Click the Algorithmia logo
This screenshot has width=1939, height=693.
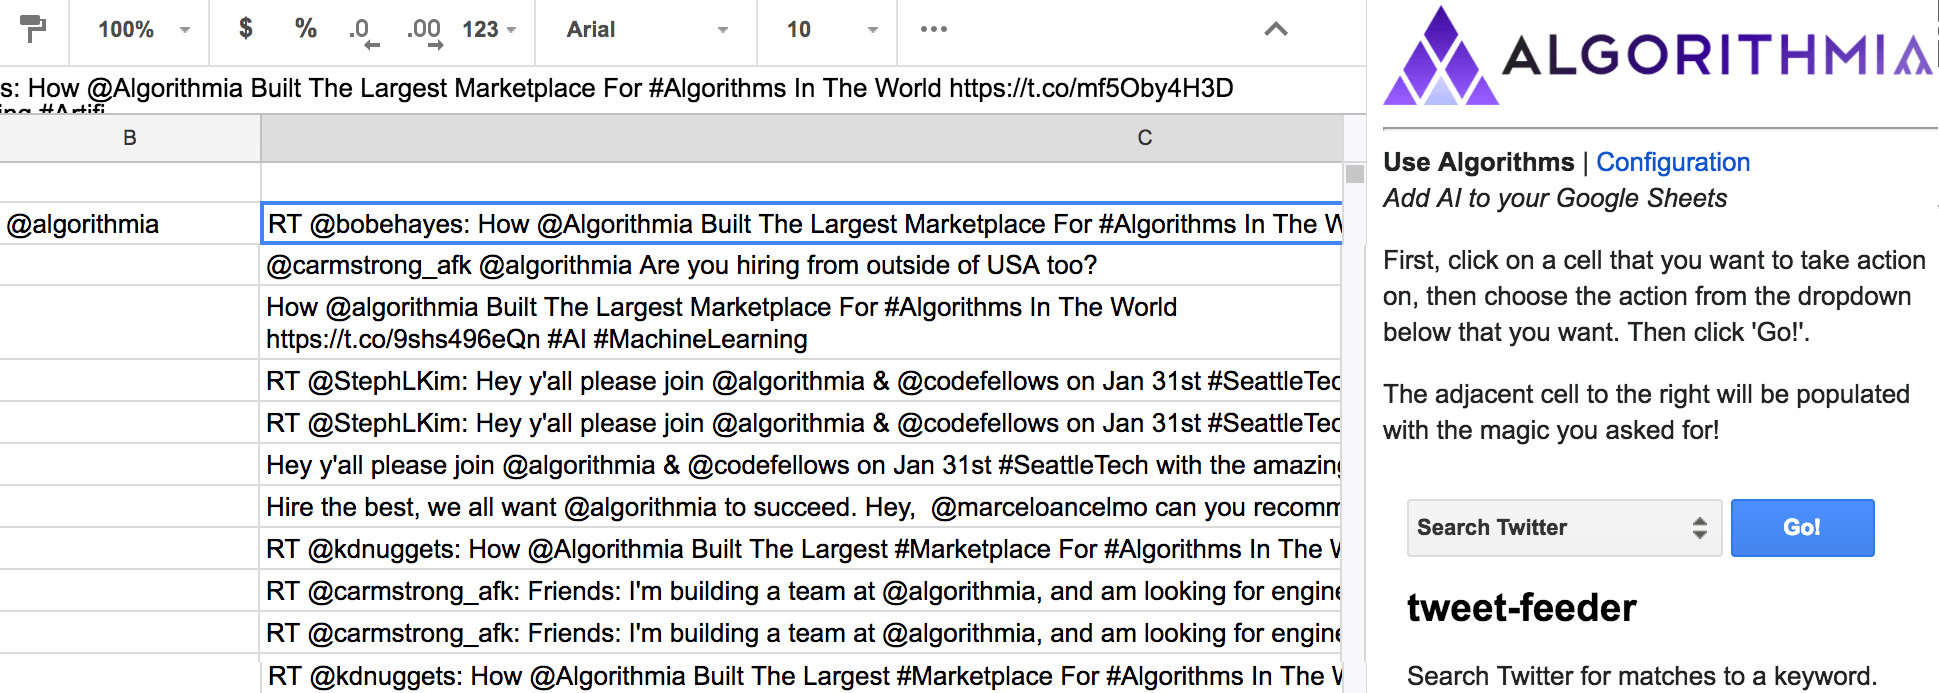point(1658,56)
